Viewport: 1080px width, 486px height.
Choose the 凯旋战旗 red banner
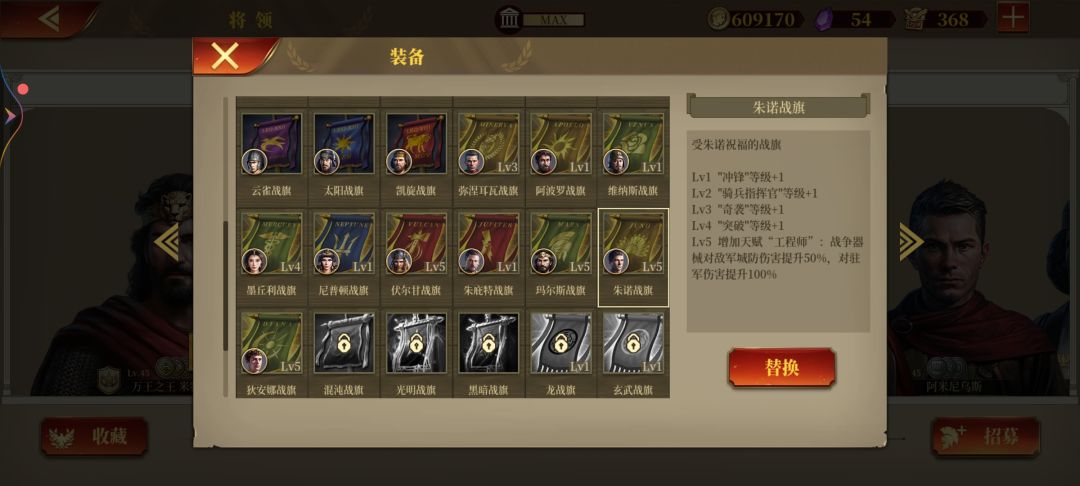[x=416, y=144]
